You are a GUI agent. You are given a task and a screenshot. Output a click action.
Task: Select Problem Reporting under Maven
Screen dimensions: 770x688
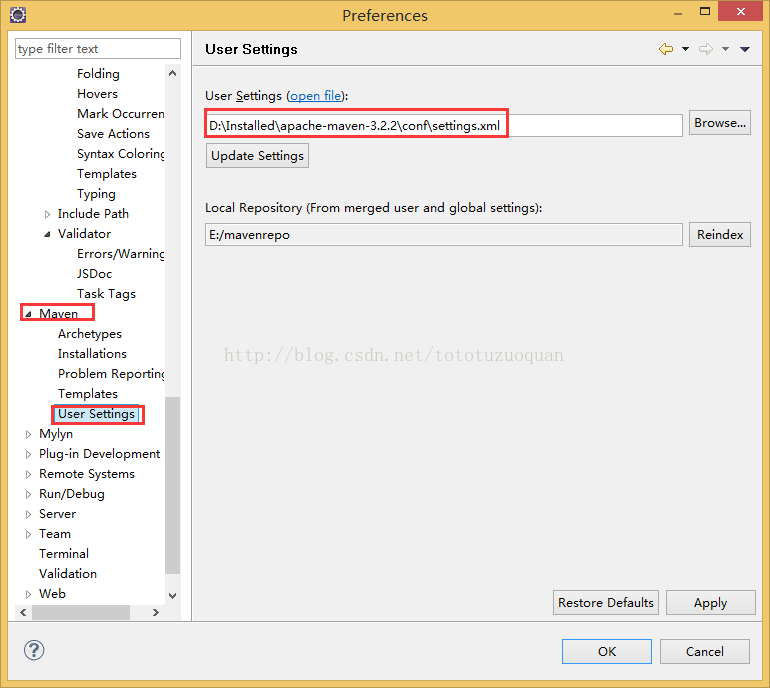[111, 374]
